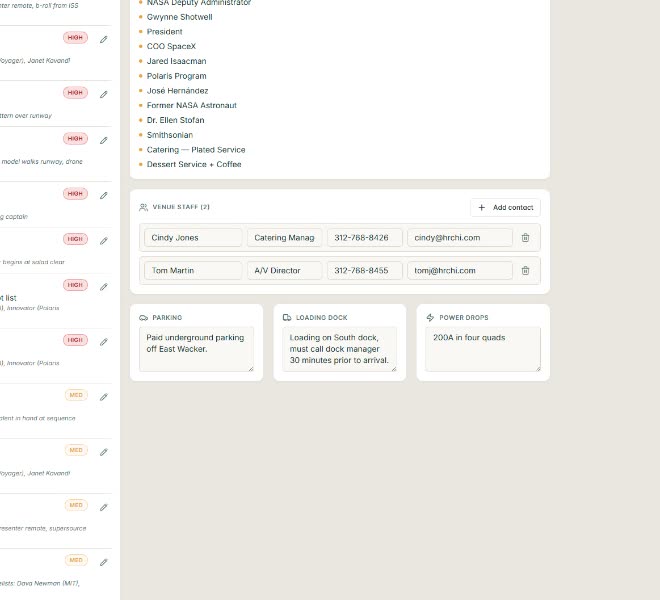Click the Parking textarea resize handle

click(251, 368)
